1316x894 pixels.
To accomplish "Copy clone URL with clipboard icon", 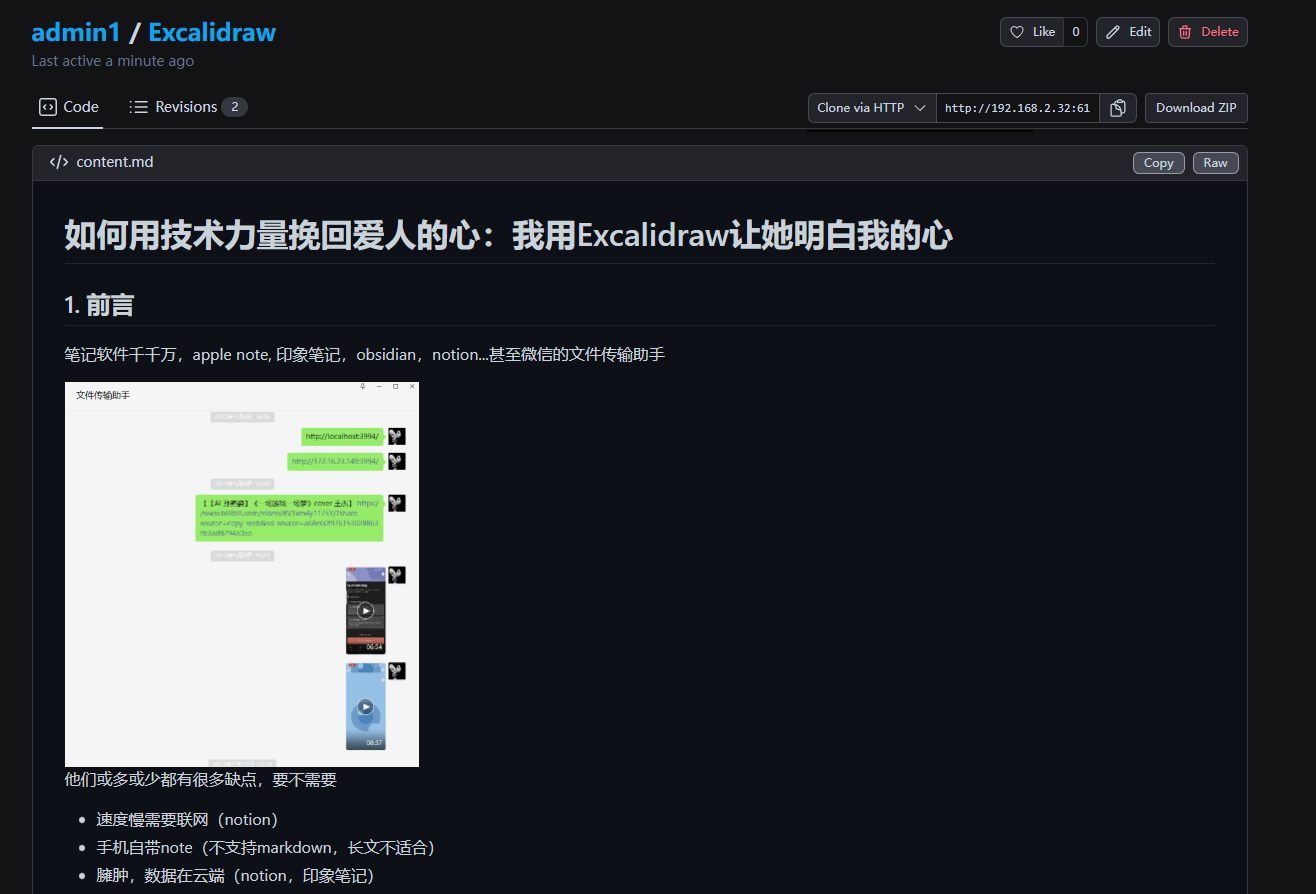I will [x=1118, y=108].
